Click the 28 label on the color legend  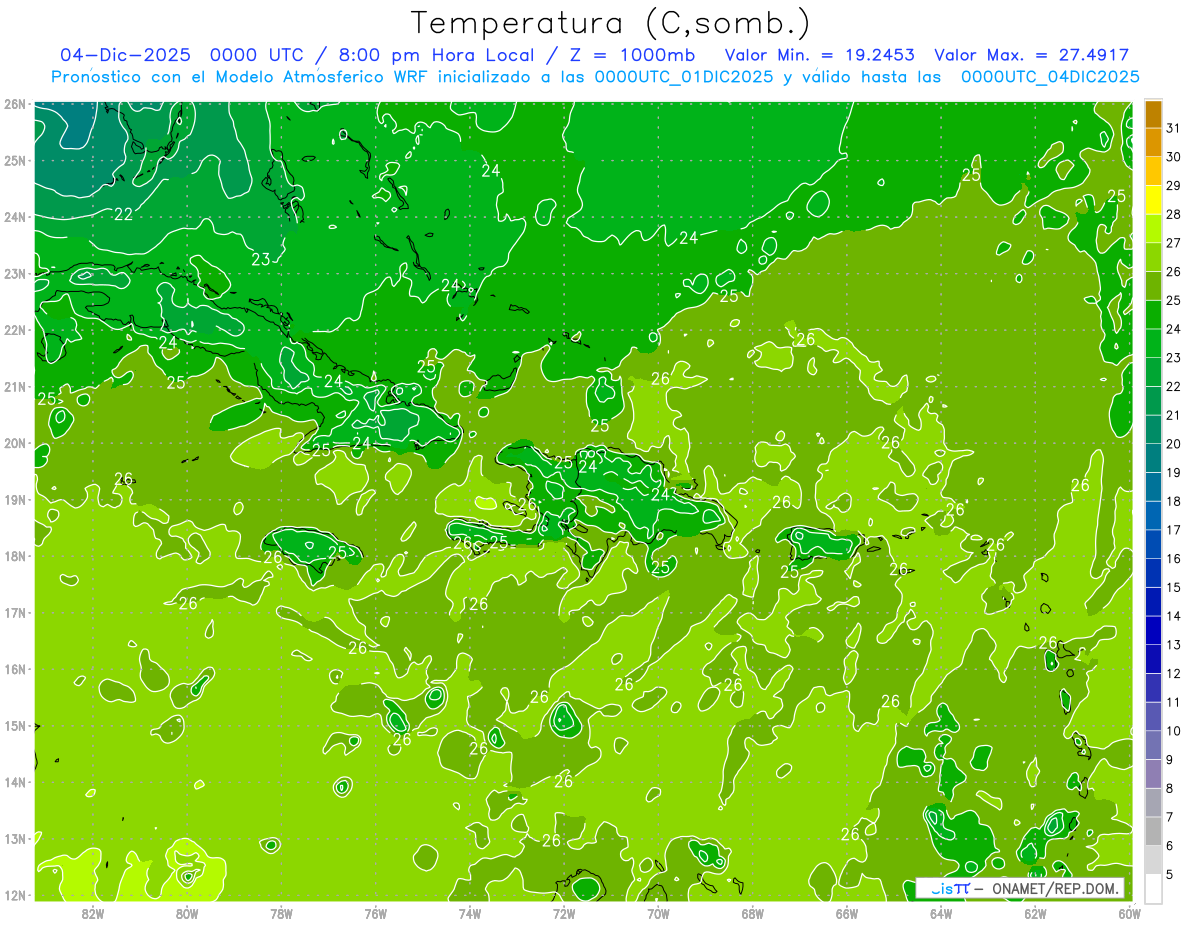click(1173, 214)
